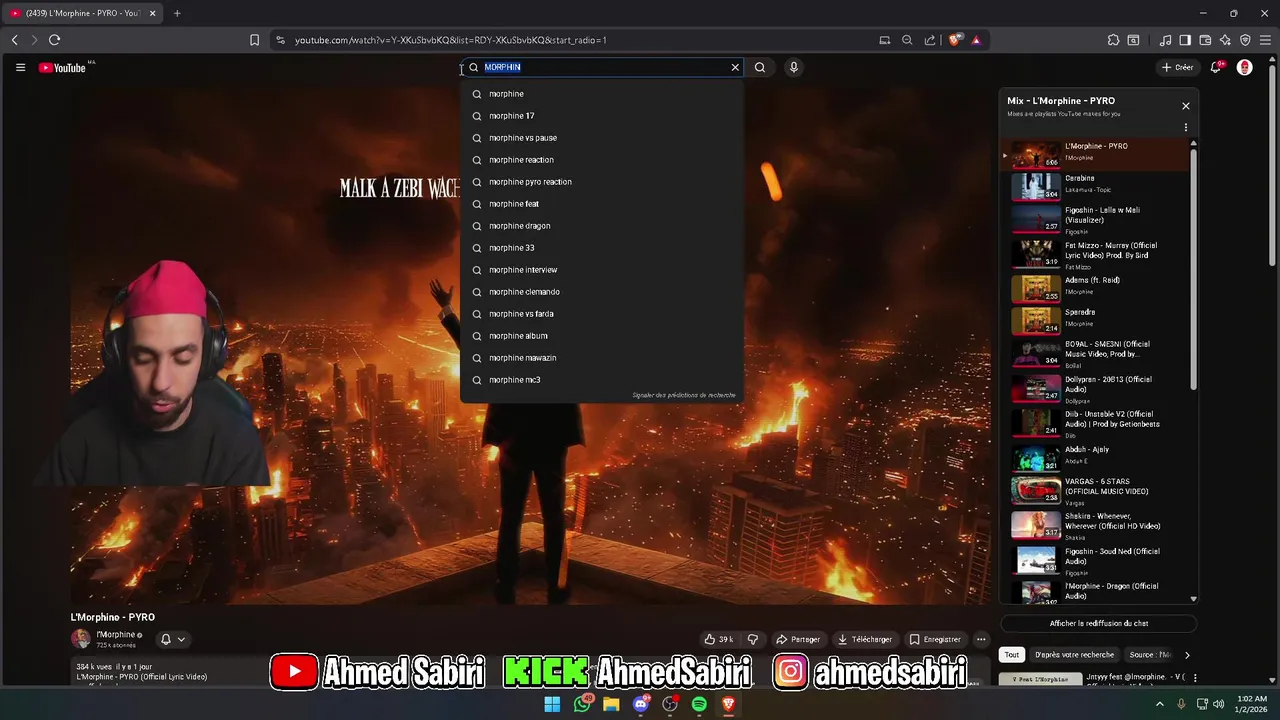The width and height of the screenshot is (1280, 720).
Task: Open Brave Rewards triangle icon
Action: point(976,40)
